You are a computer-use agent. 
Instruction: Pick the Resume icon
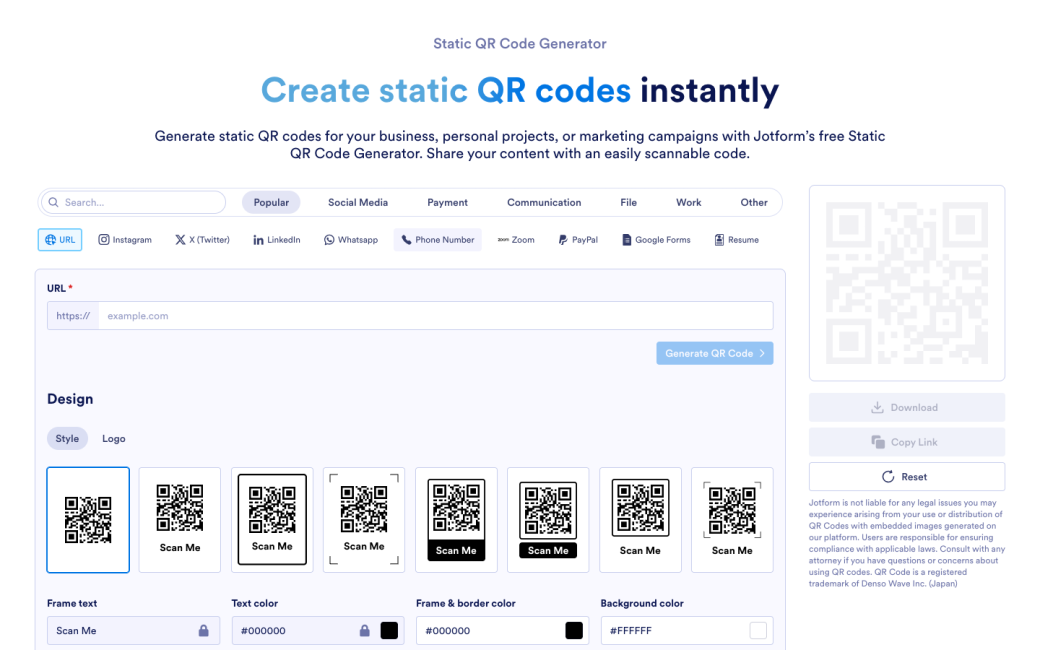click(x=719, y=239)
